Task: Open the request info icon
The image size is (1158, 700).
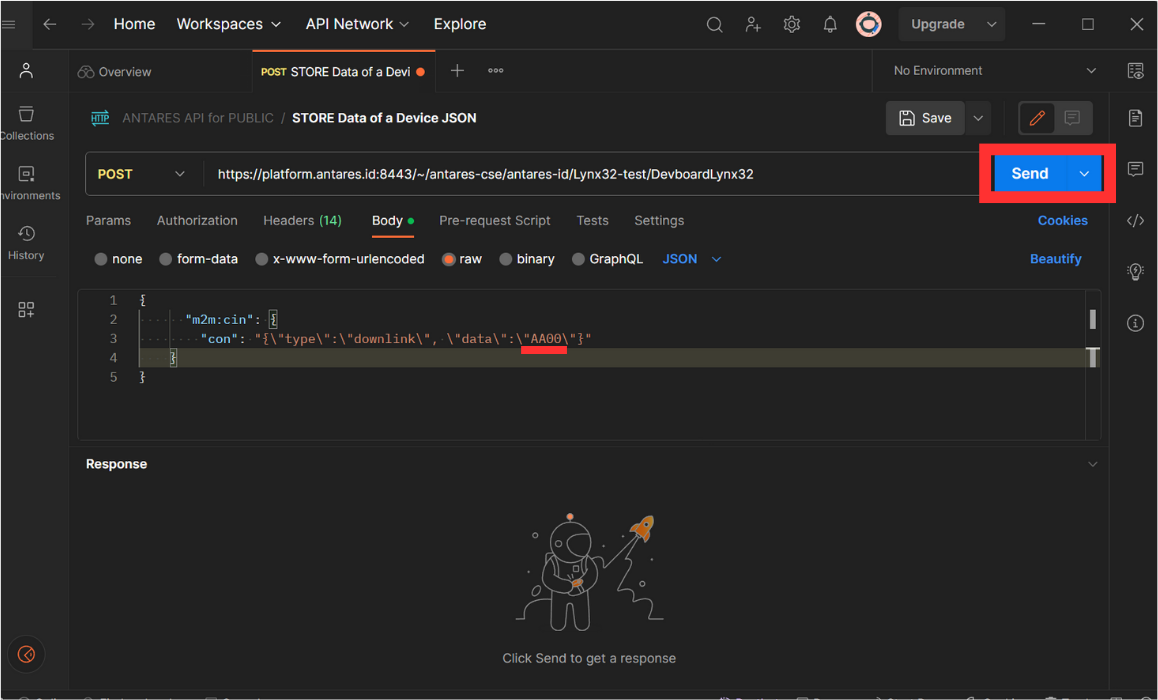Action: coord(1135,323)
